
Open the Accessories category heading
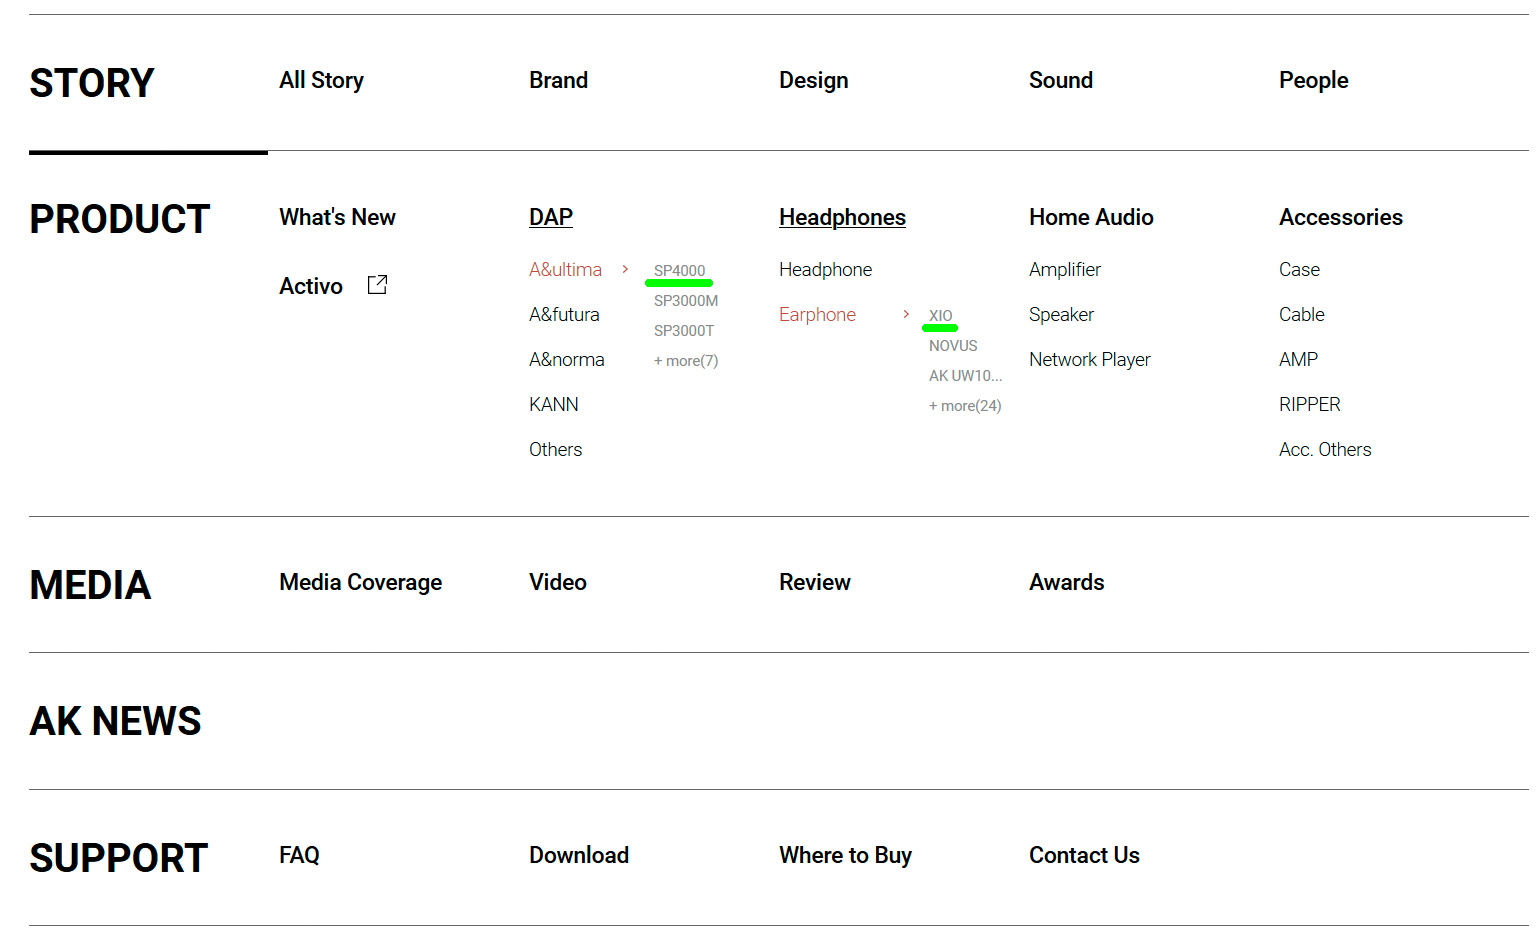(x=1341, y=217)
